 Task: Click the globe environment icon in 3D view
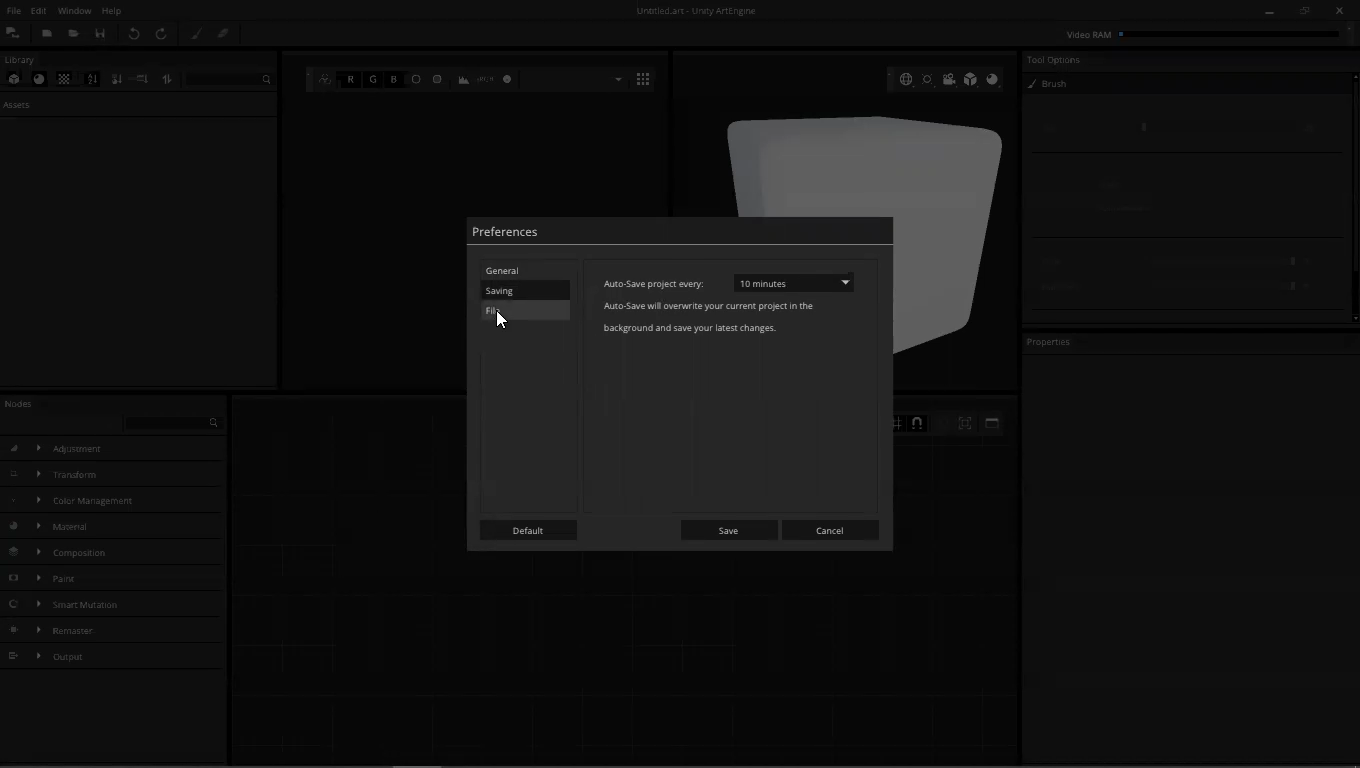click(906, 80)
